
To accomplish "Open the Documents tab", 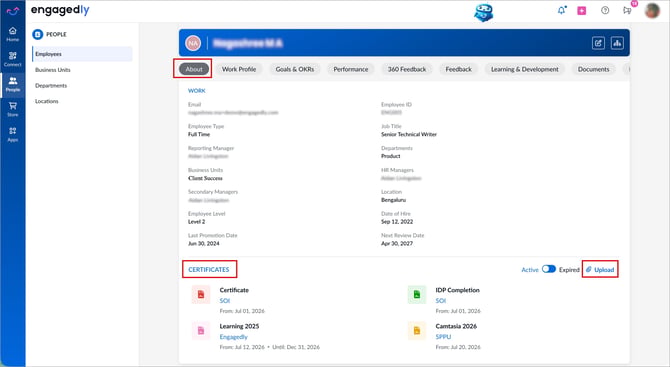I will point(594,69).
